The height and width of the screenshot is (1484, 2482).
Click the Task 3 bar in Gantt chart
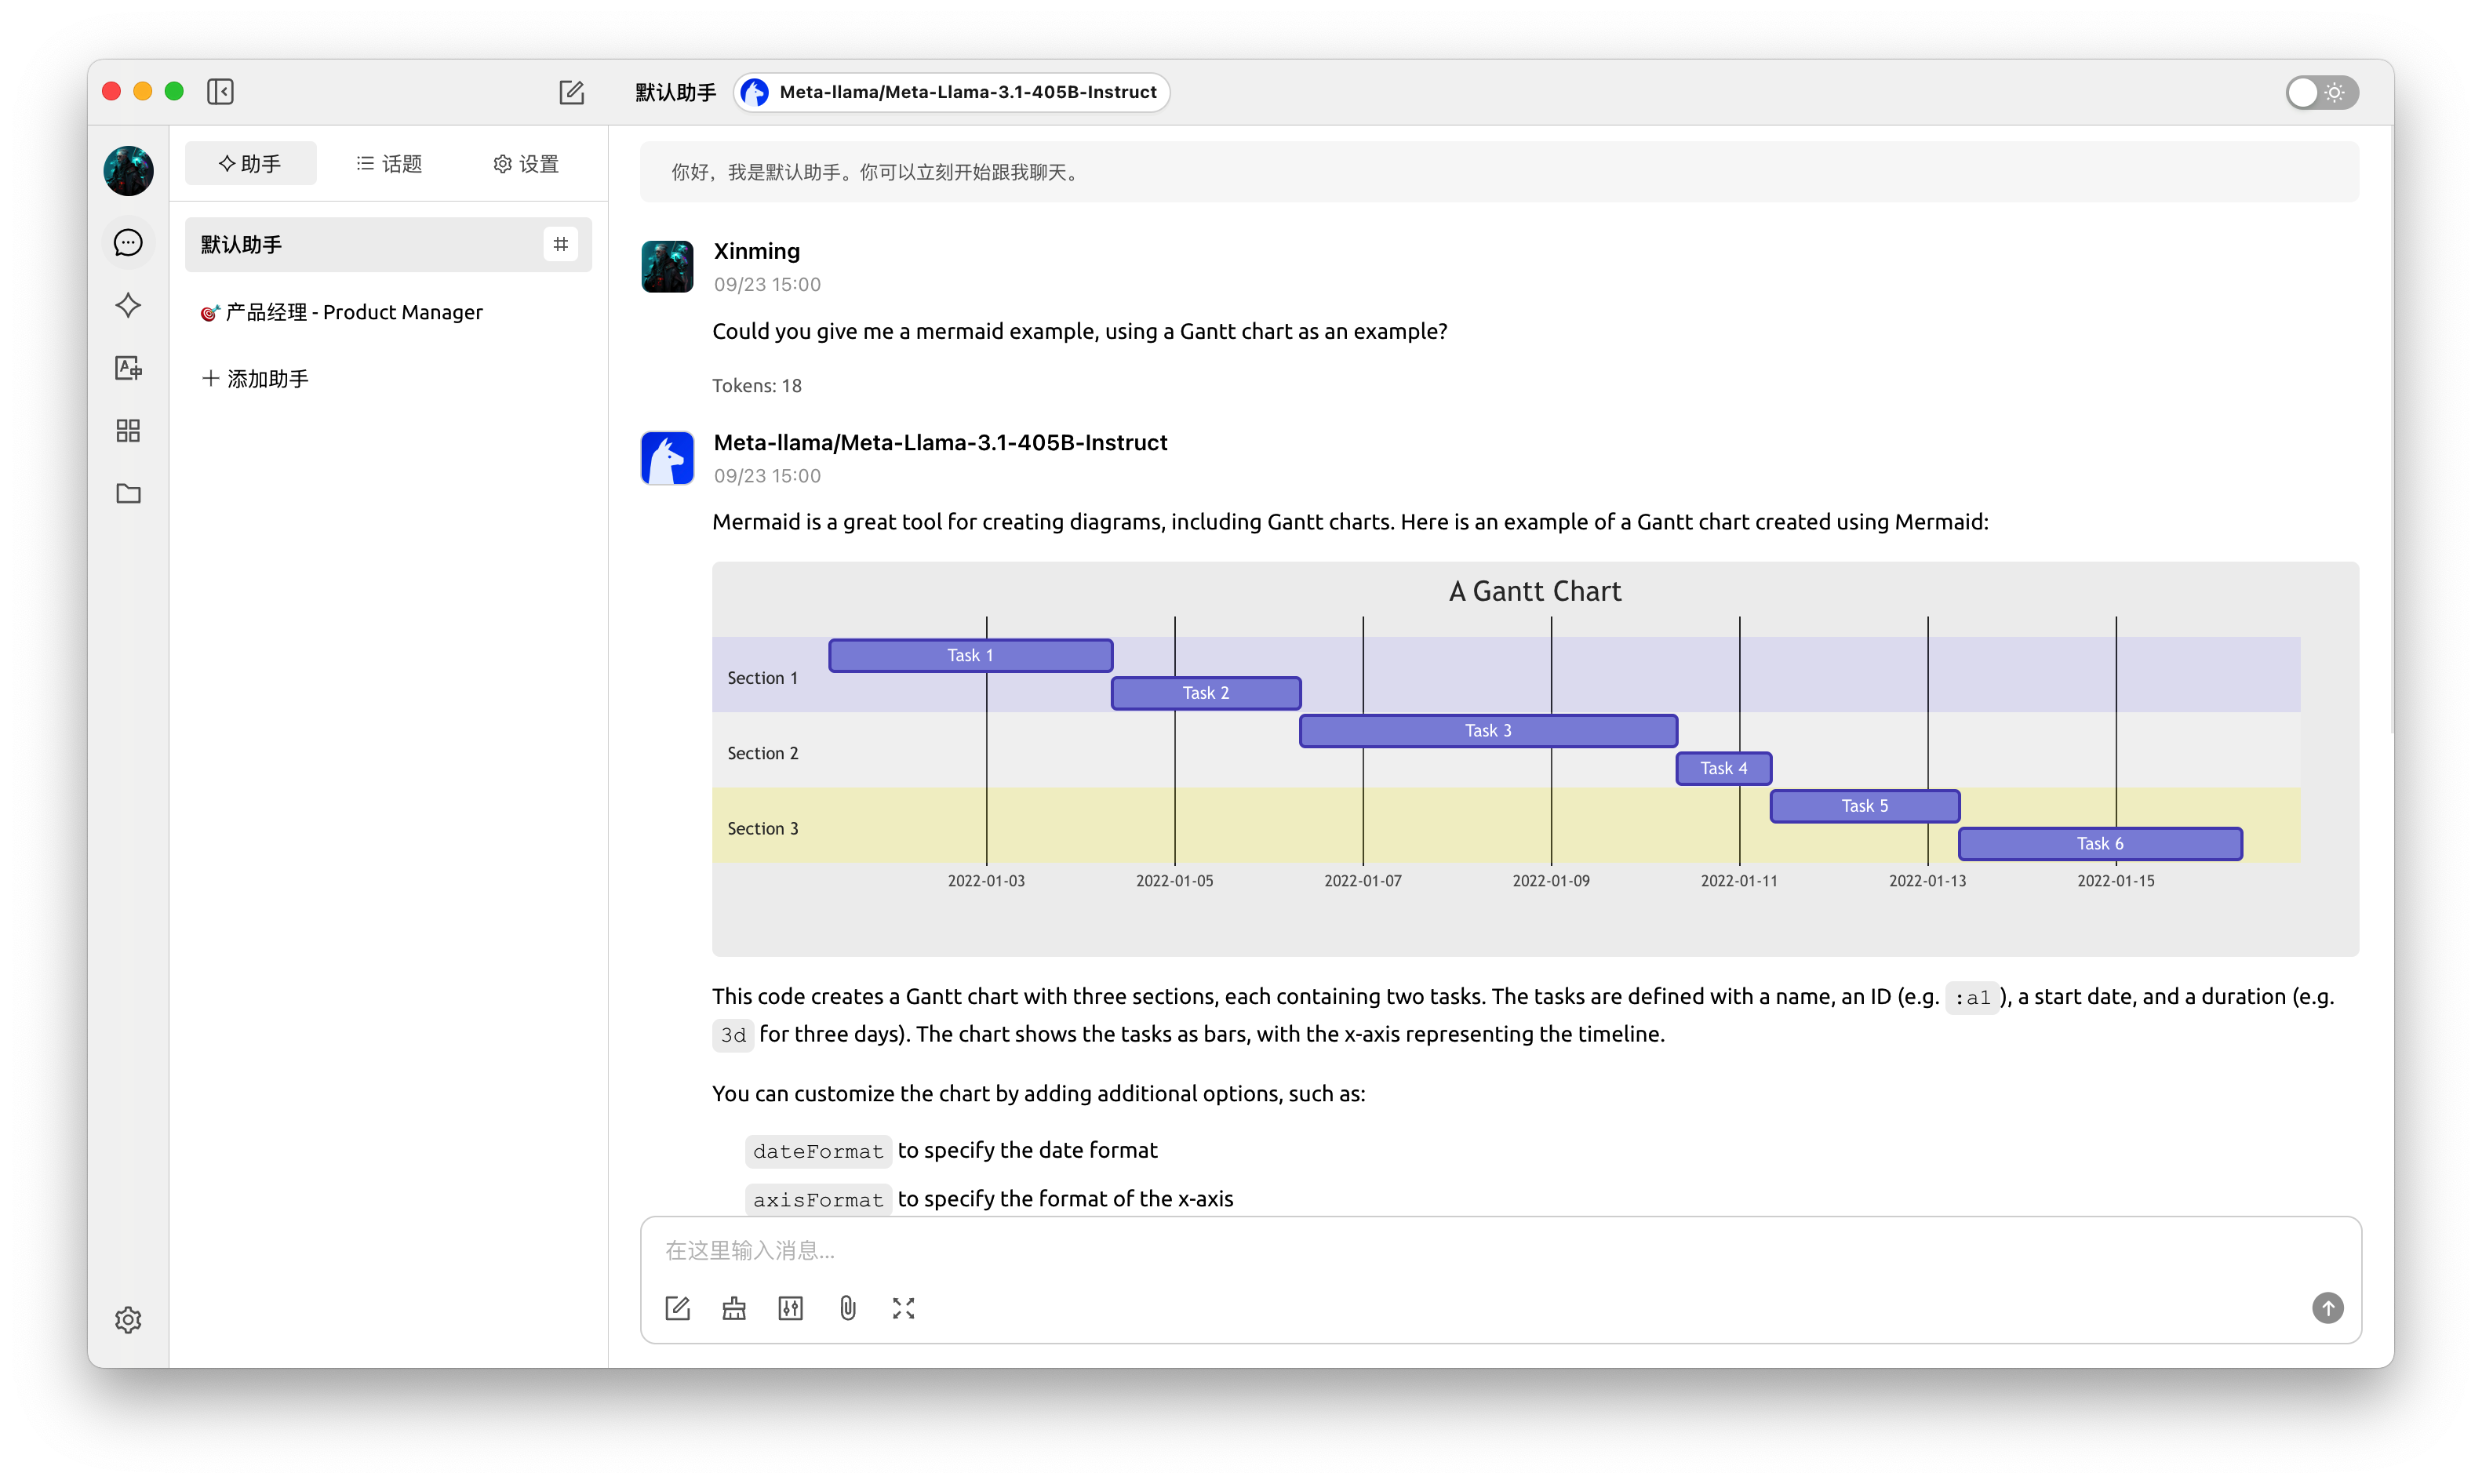(1487, 731)
